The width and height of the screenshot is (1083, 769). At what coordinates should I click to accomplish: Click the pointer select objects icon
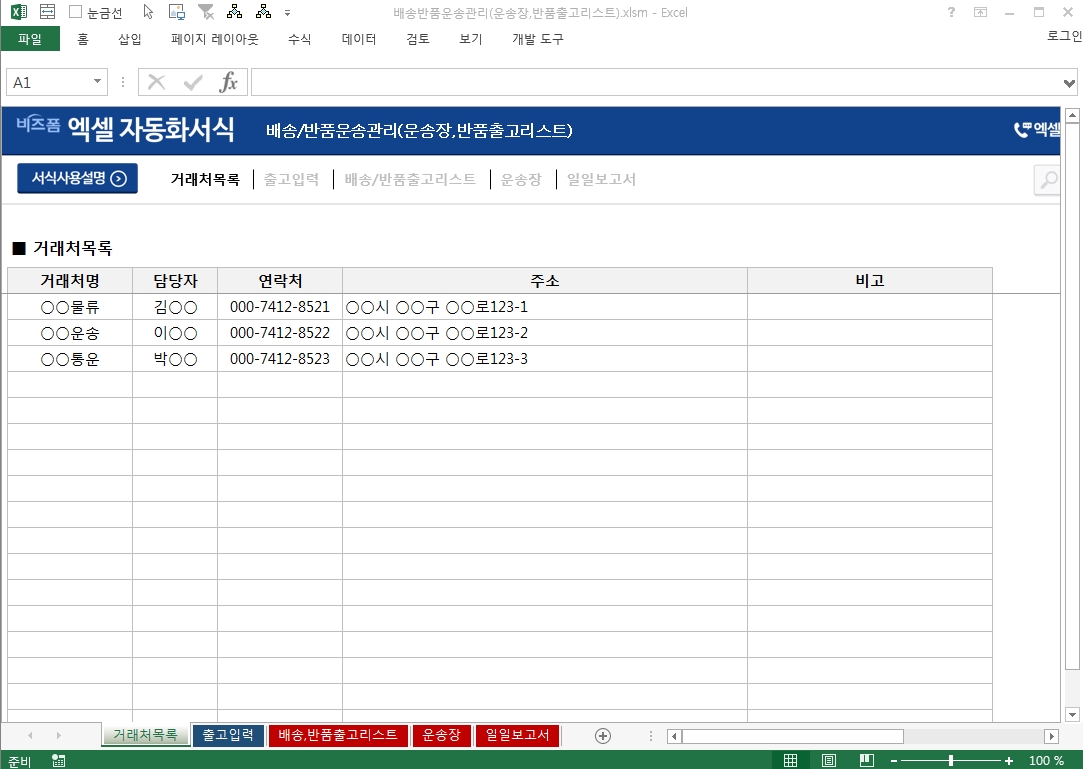[x=148, y=12]
